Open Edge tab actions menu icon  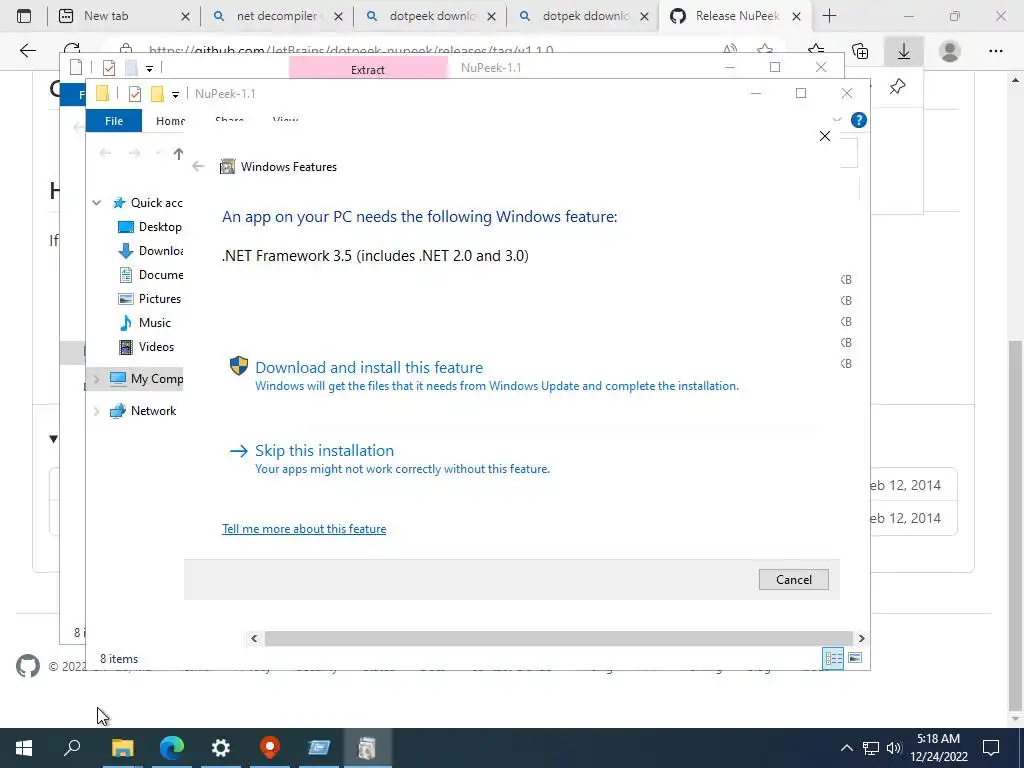[x=24, y=16]
